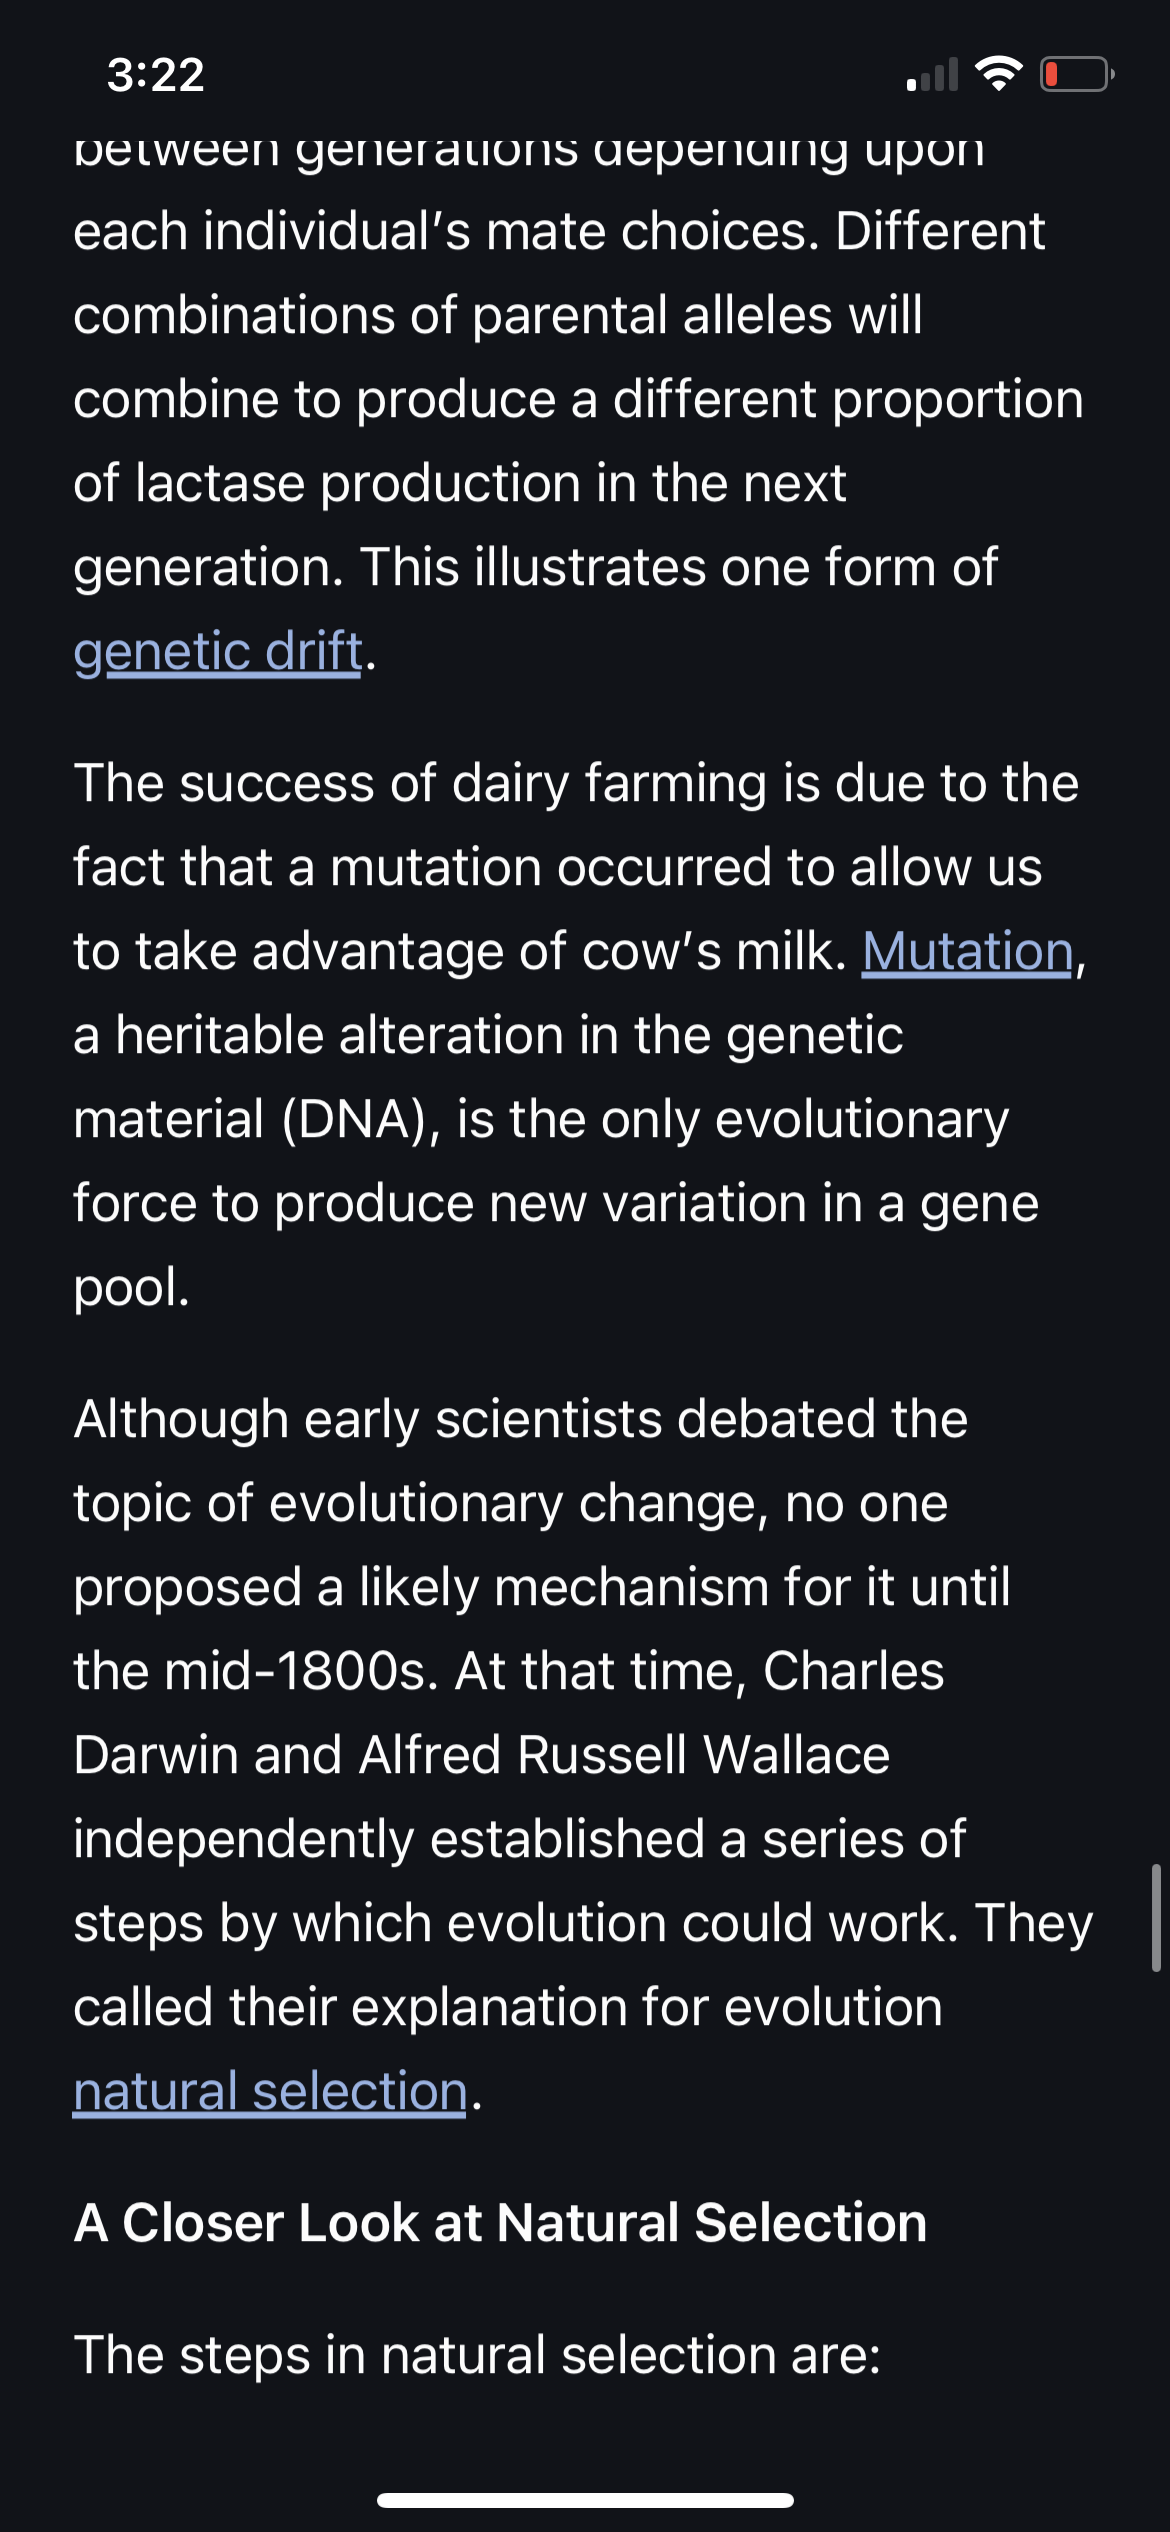Screen dimensions: 1170x2532
Task: Click the vertical scrollbar indicator
Action: coord(1156,1917)
